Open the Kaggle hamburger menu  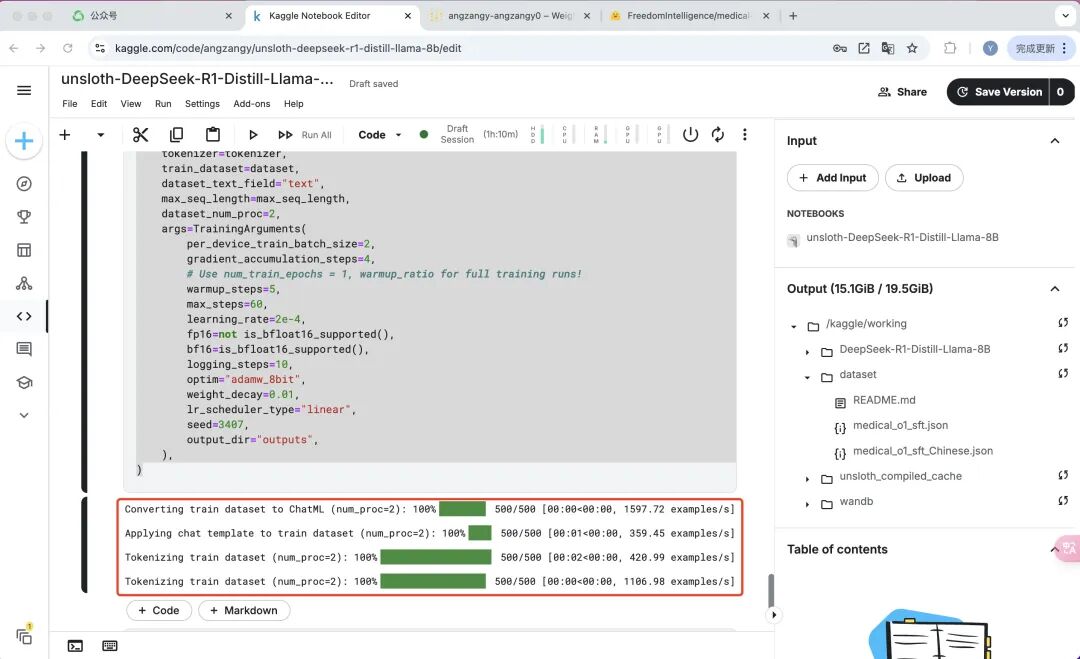[x=24, y=90]
